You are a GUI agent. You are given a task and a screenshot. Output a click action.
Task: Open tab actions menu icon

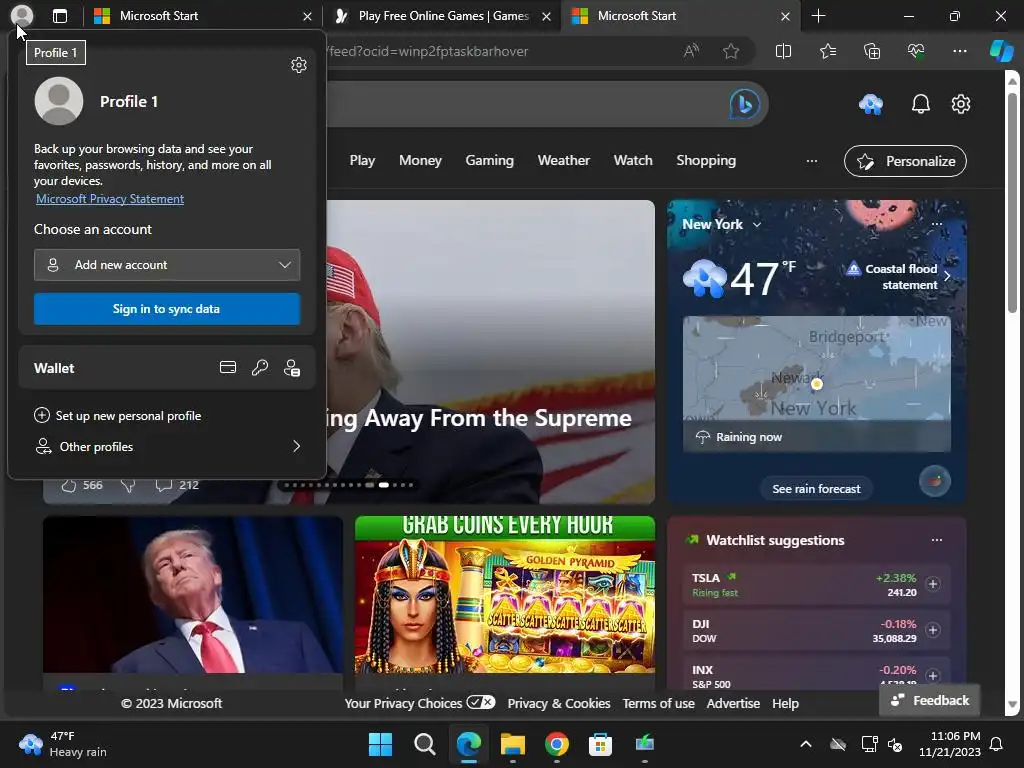click(59, 16)
